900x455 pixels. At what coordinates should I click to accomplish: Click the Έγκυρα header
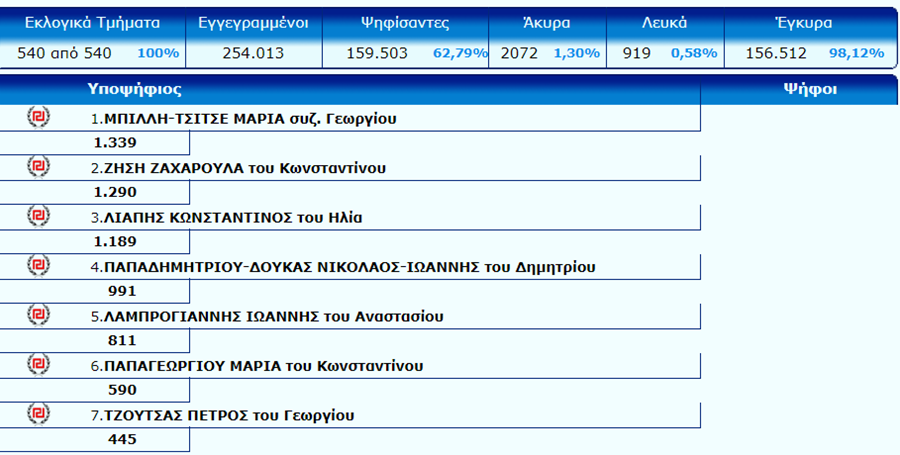click(803, 24)
